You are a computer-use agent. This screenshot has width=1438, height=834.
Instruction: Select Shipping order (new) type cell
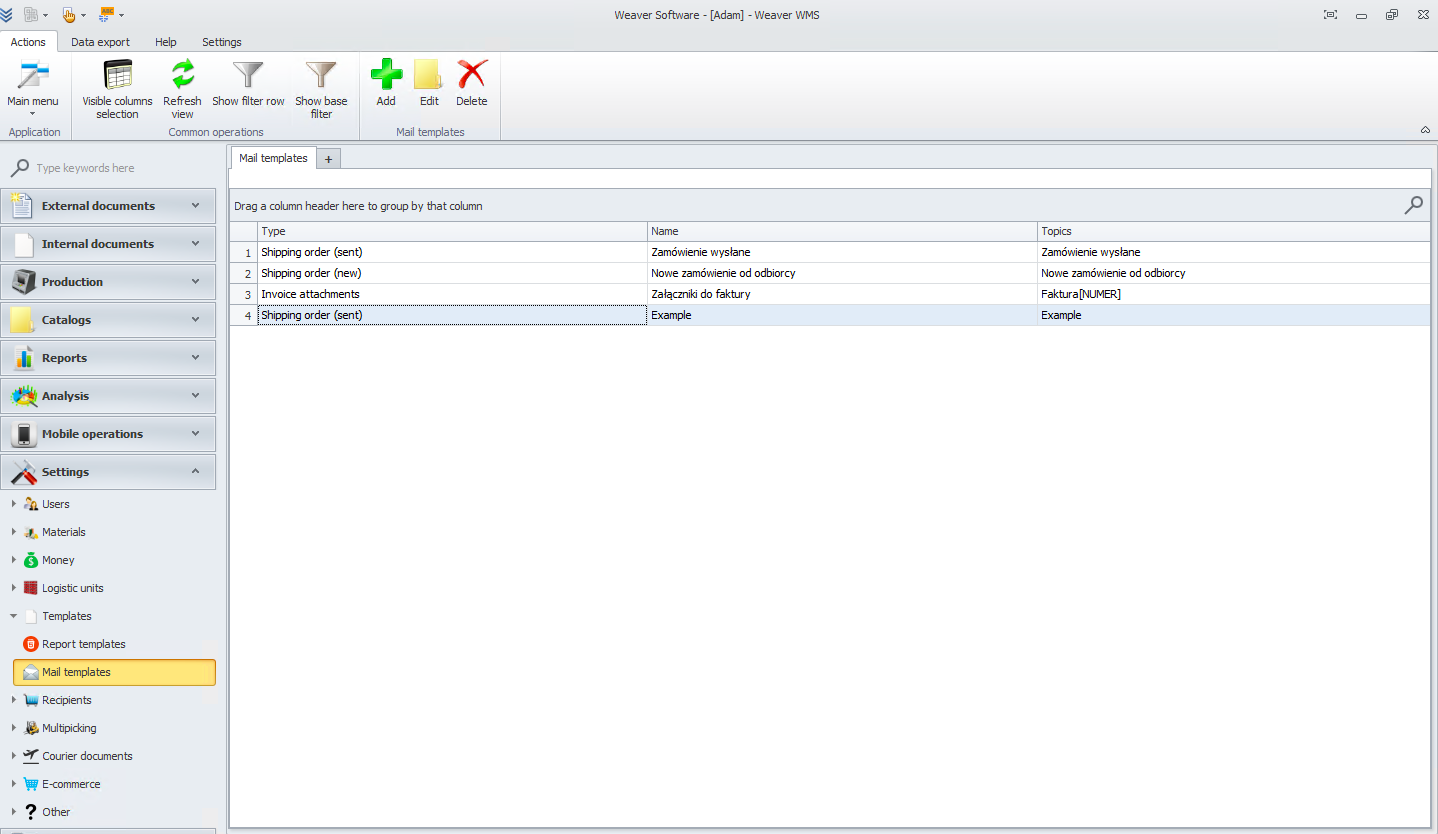click(x=452, y=273)
